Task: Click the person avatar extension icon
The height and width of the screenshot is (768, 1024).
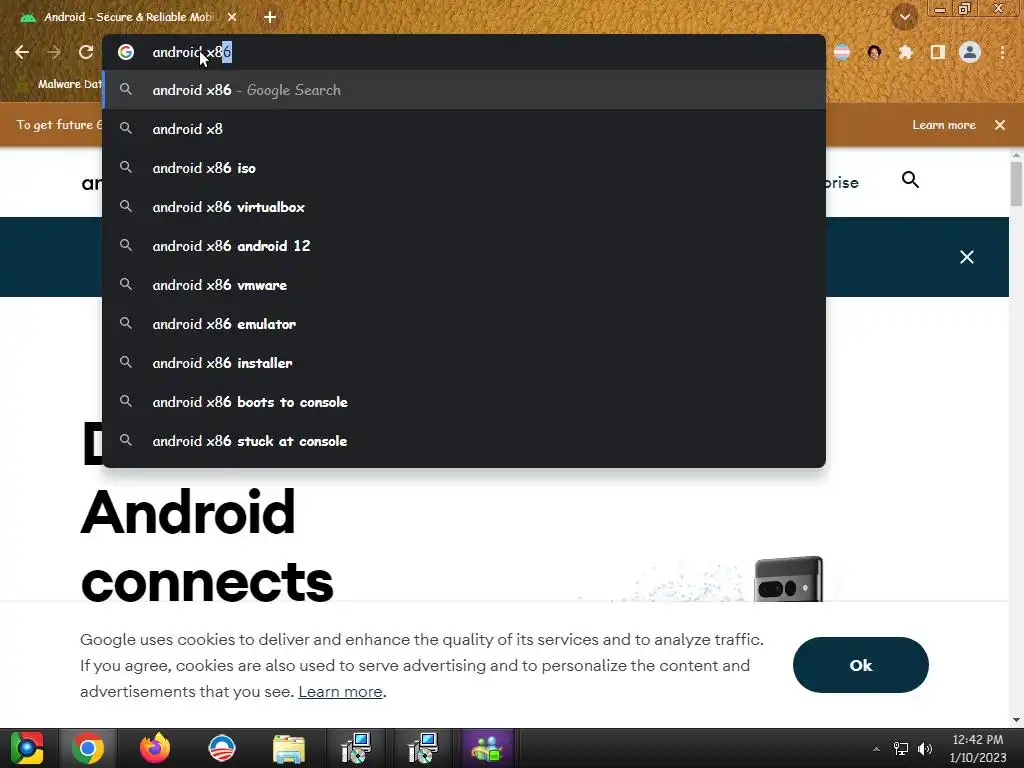Action: pos(874,52)
